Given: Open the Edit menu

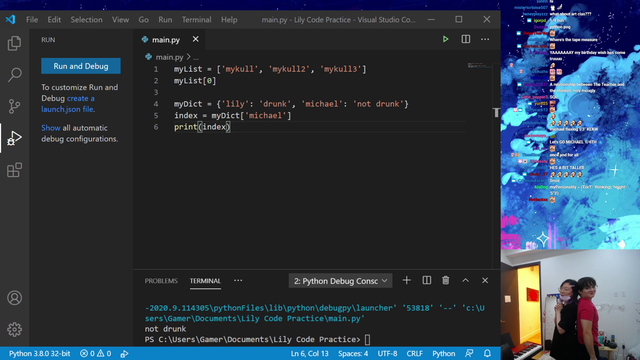Looking at the screenshot, I should (54, 20).
